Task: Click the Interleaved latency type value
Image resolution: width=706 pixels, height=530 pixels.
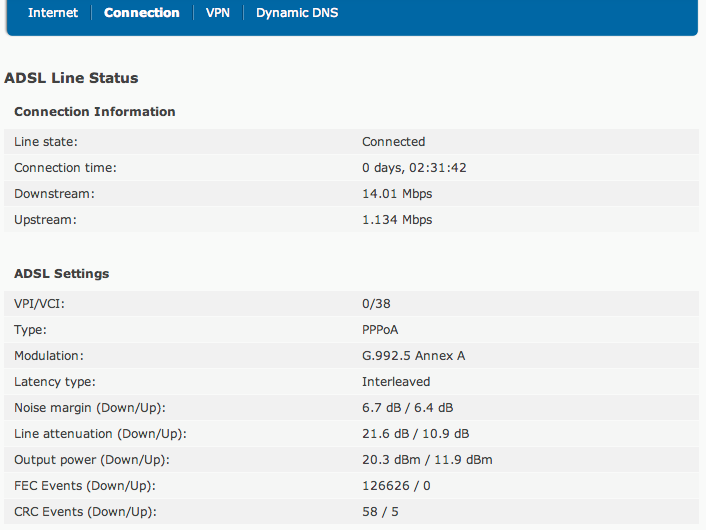Action: point(396,382)
